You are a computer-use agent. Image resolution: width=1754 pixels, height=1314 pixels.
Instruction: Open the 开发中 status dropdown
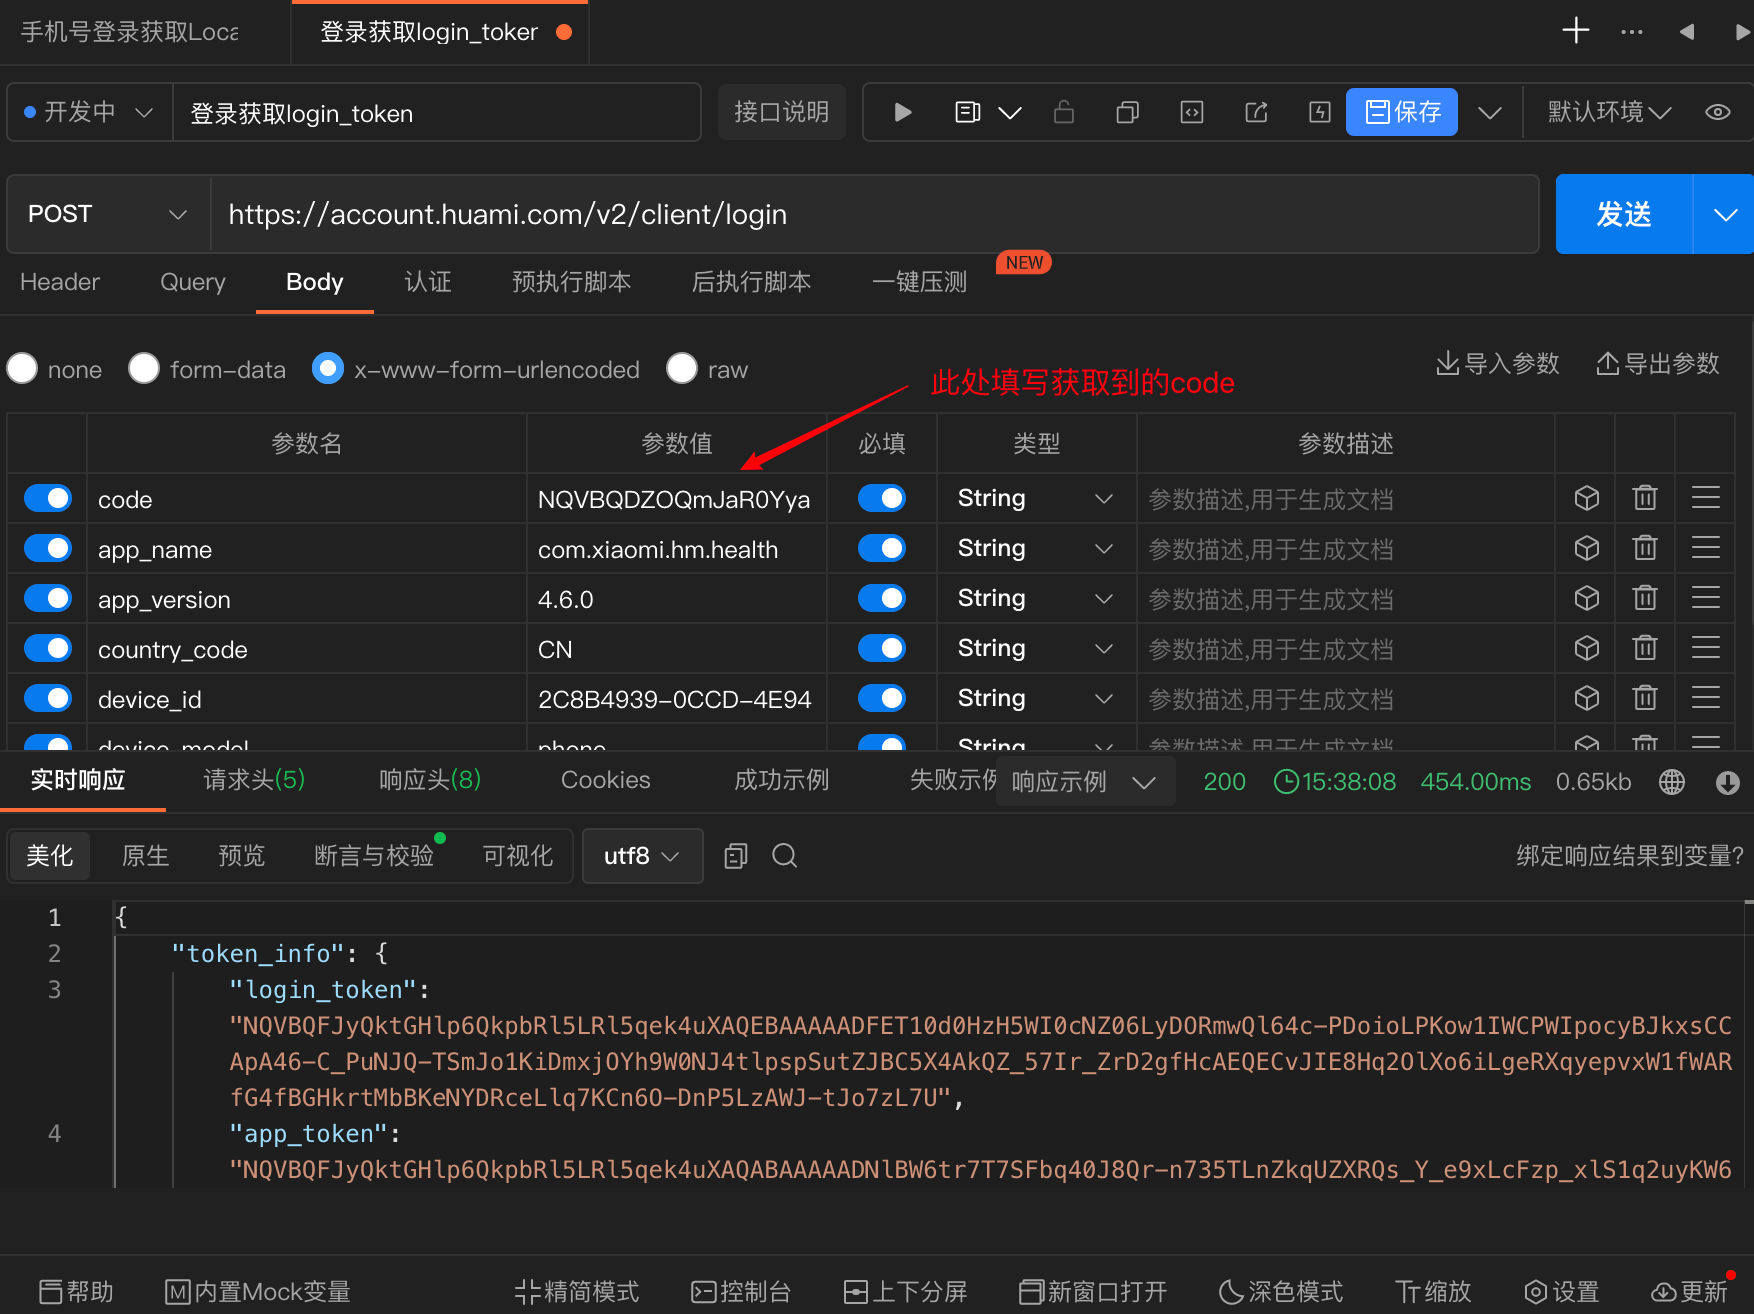click(x=89, y=112)
